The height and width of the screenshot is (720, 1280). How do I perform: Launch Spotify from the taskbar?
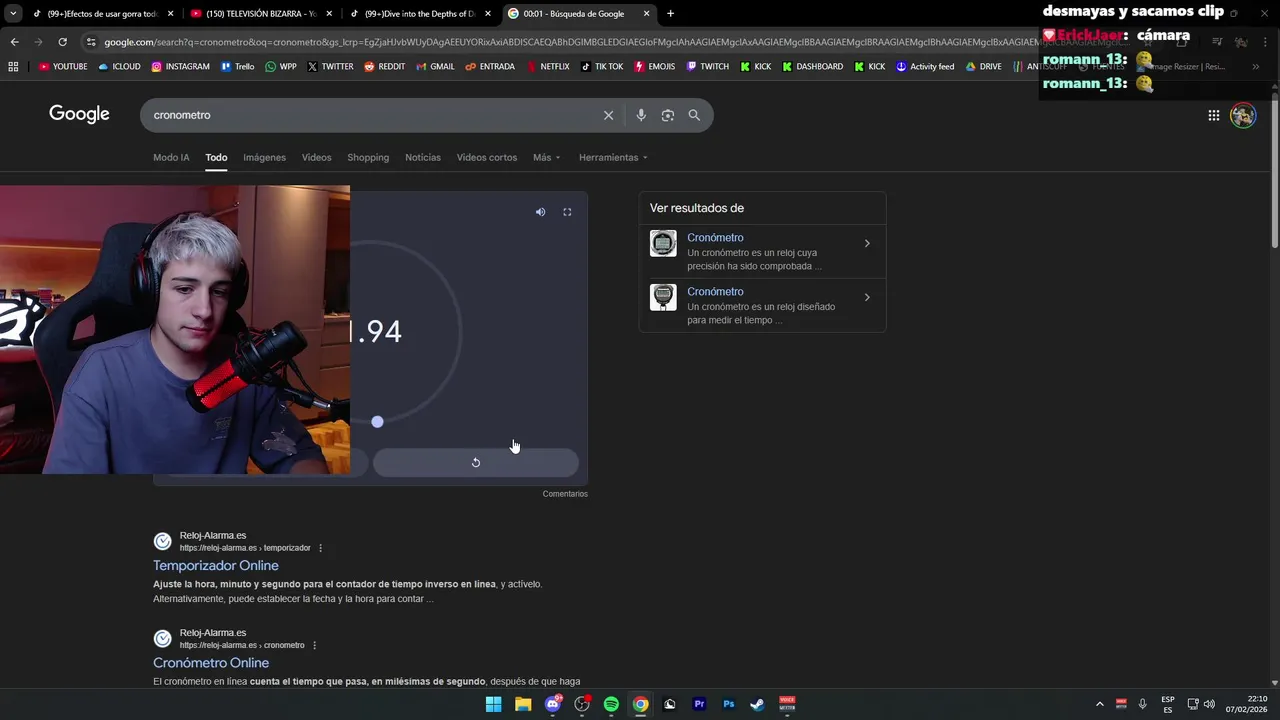611,704
